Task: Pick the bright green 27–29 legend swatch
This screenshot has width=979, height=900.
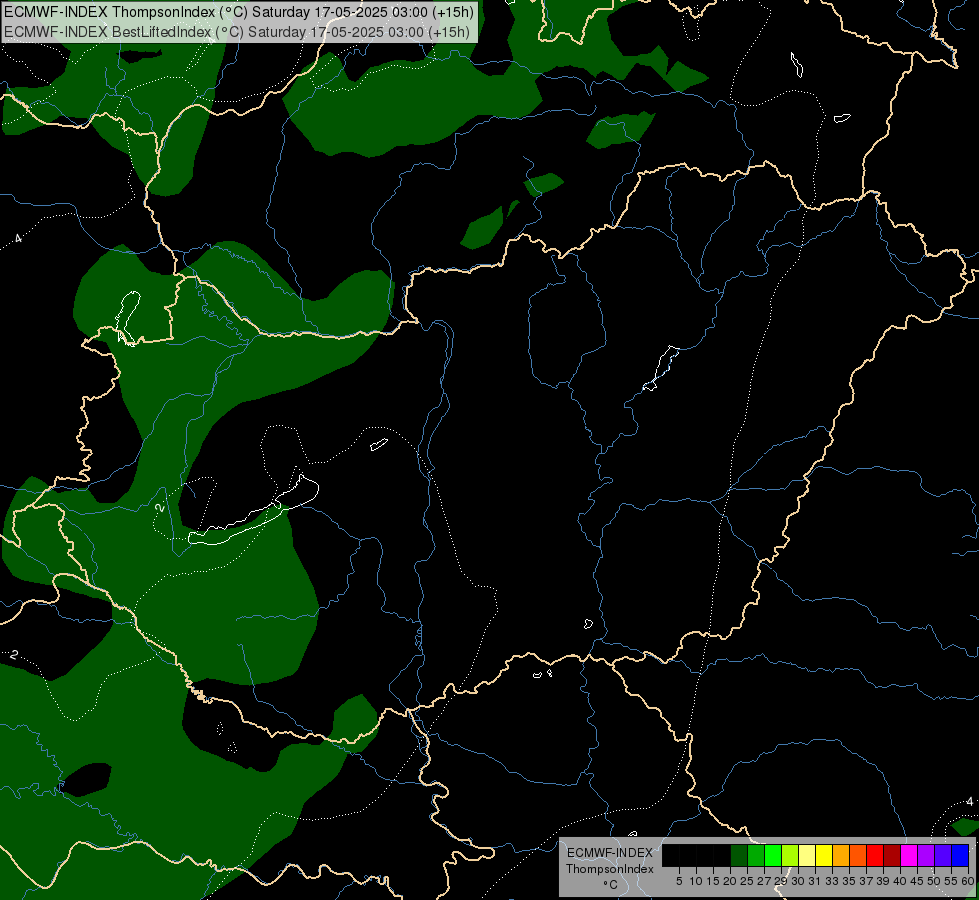Action: (773, 855)
